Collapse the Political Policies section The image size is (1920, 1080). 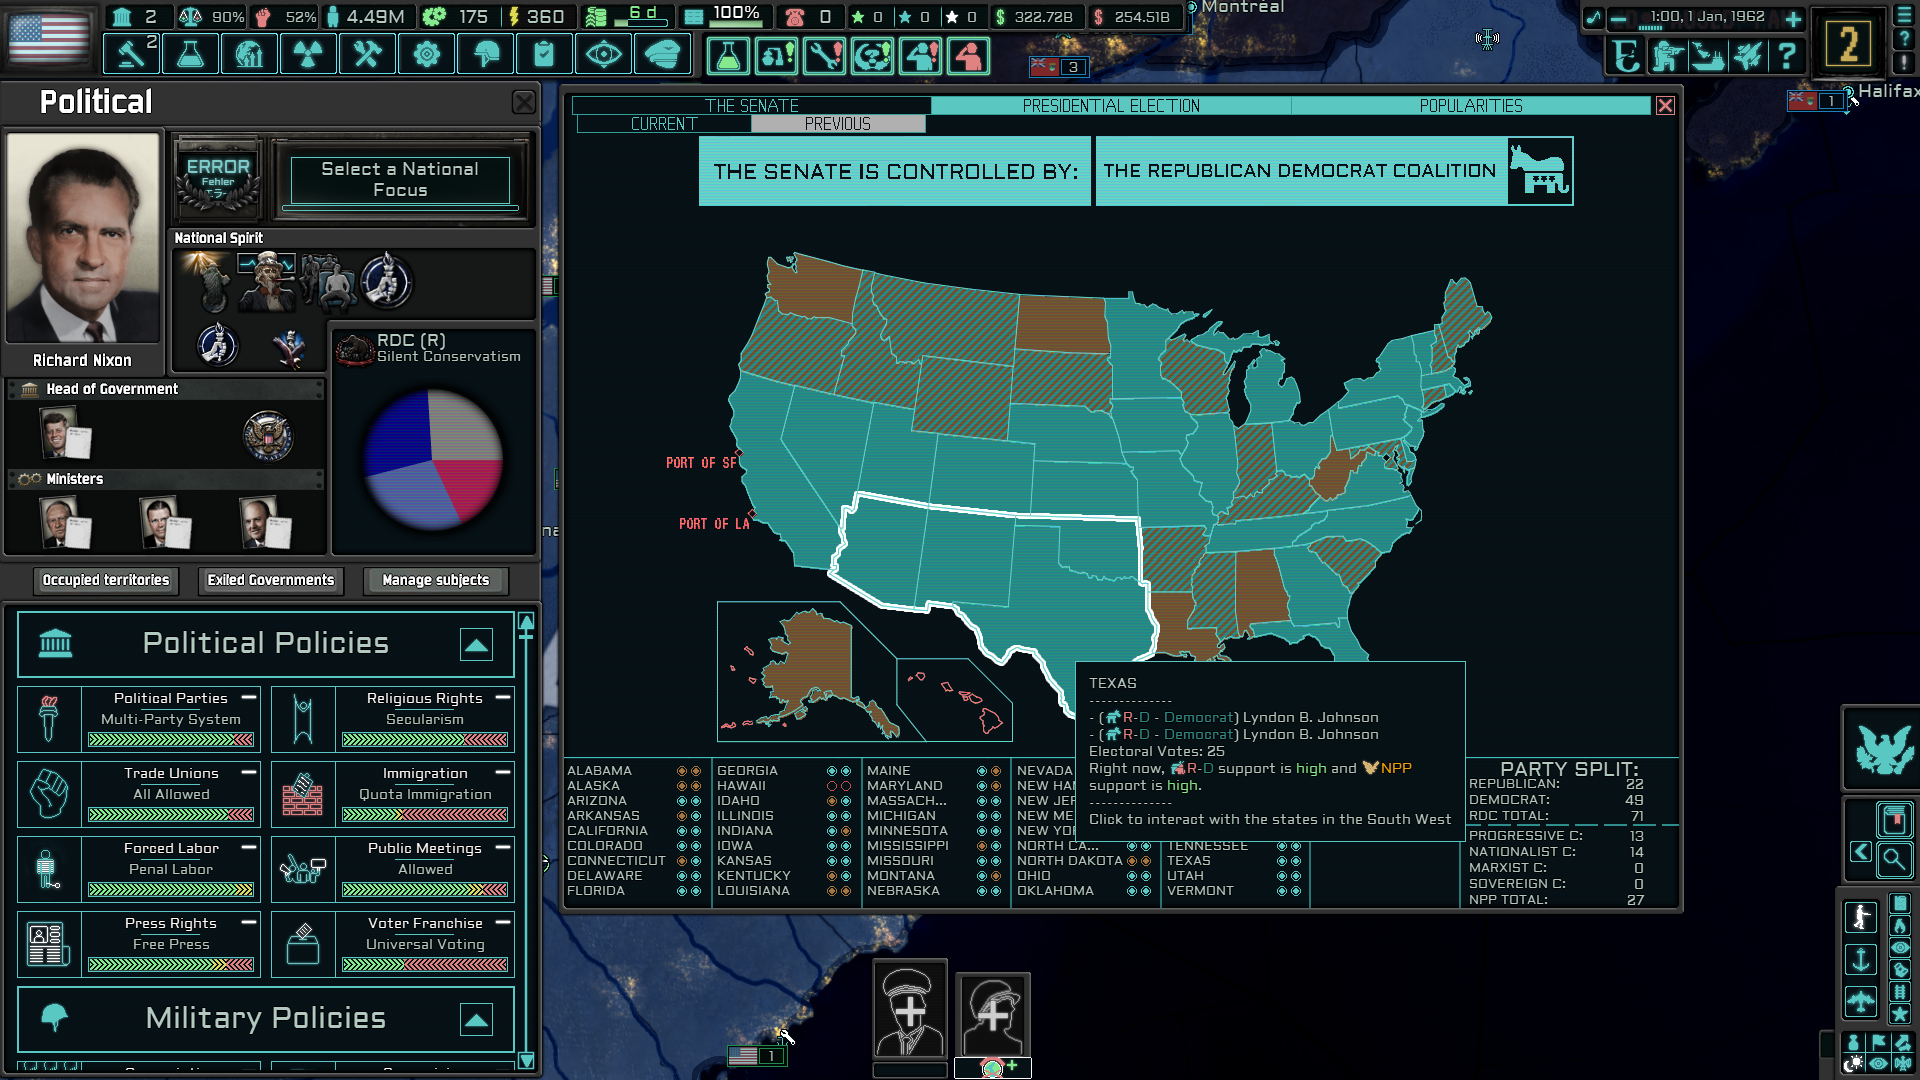(477, 645)
